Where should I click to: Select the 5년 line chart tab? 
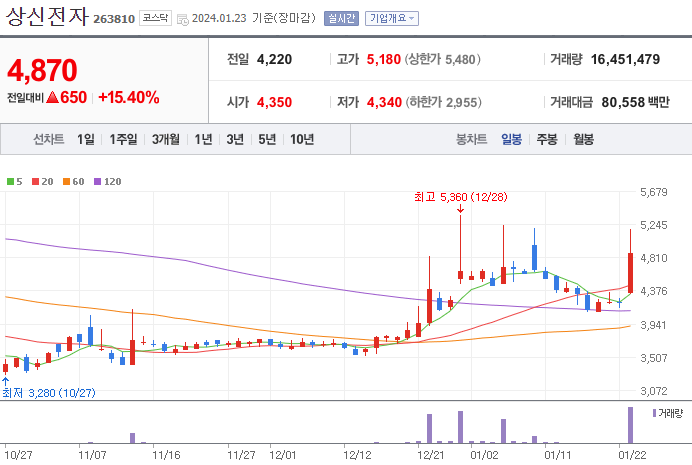267,139
